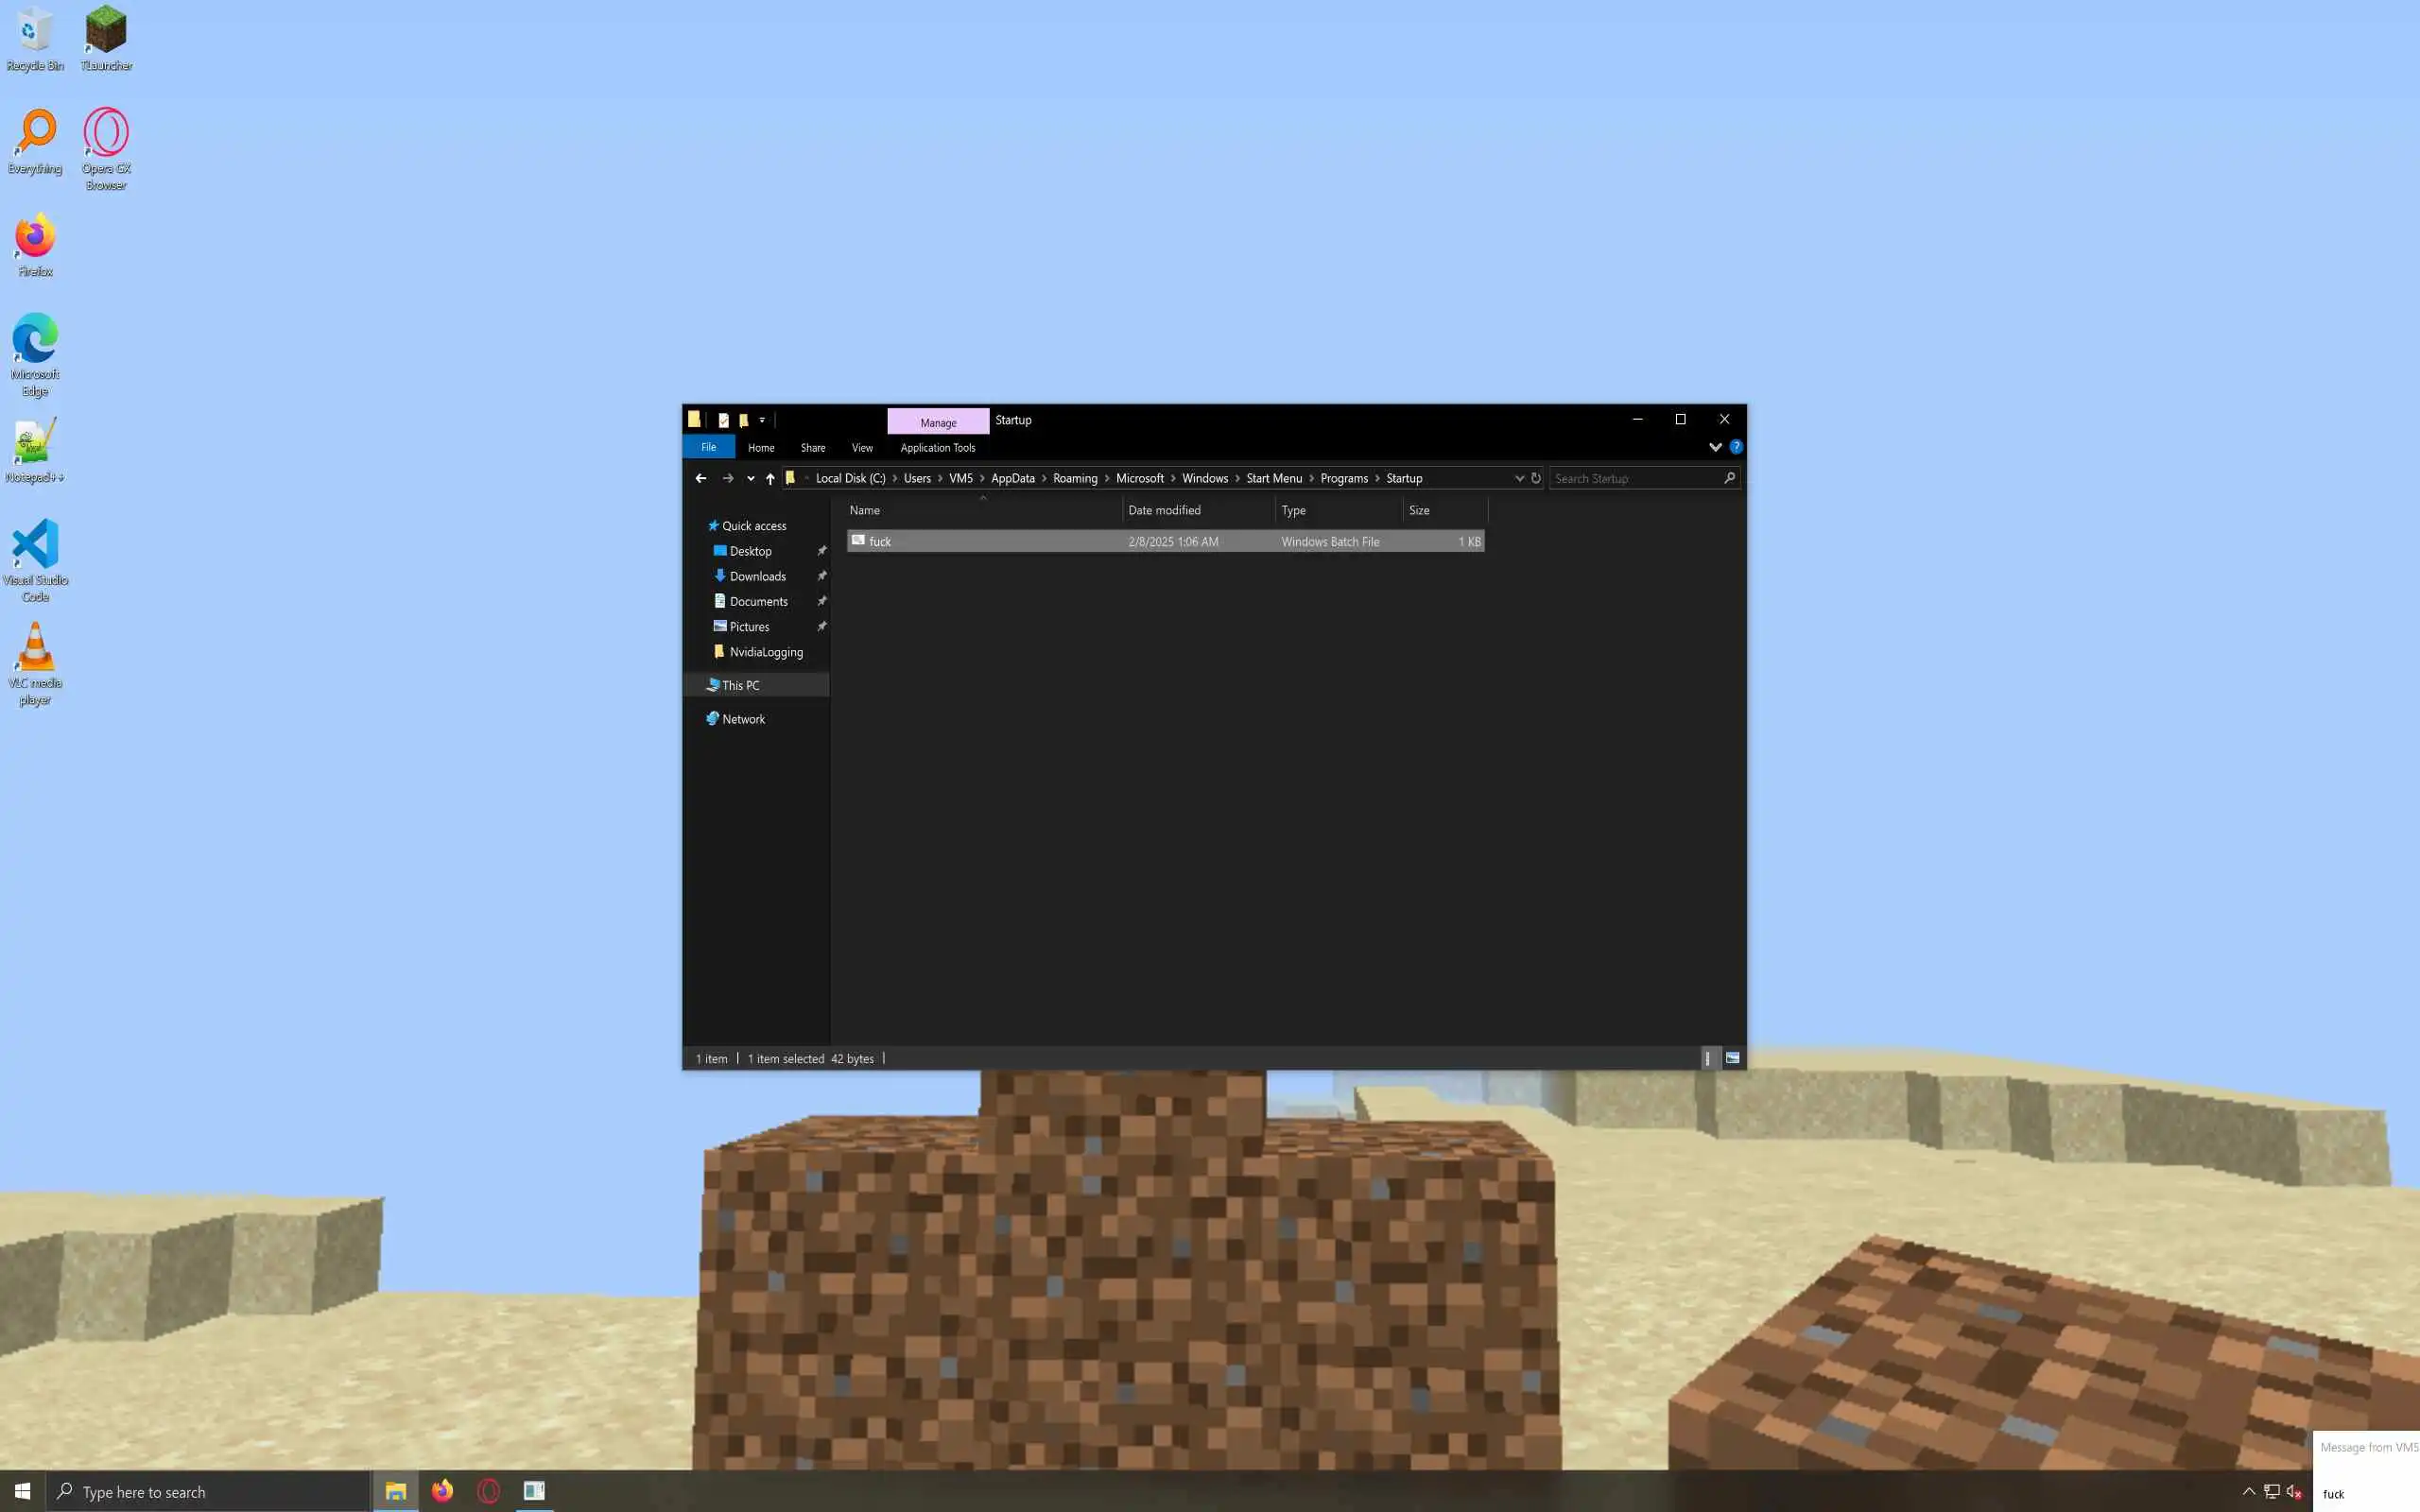
Task: Sort files by the Date modified column
Action: pyautogui.click(x=1164, y=510)
